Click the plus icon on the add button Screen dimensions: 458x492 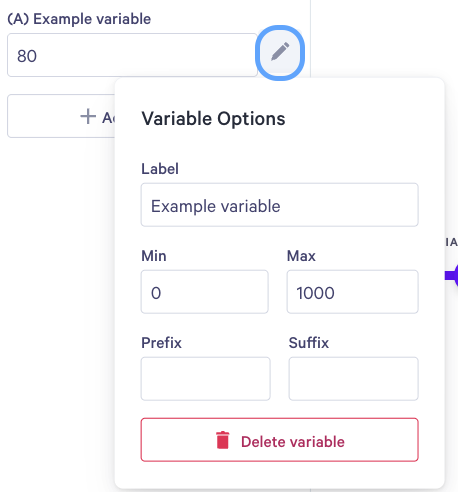click(x=88, y=116)
